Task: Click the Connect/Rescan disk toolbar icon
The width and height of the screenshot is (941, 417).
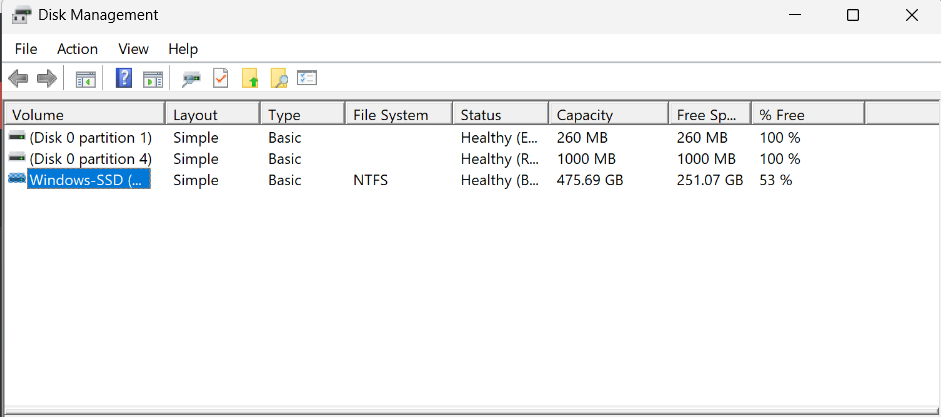Action: 191,78
